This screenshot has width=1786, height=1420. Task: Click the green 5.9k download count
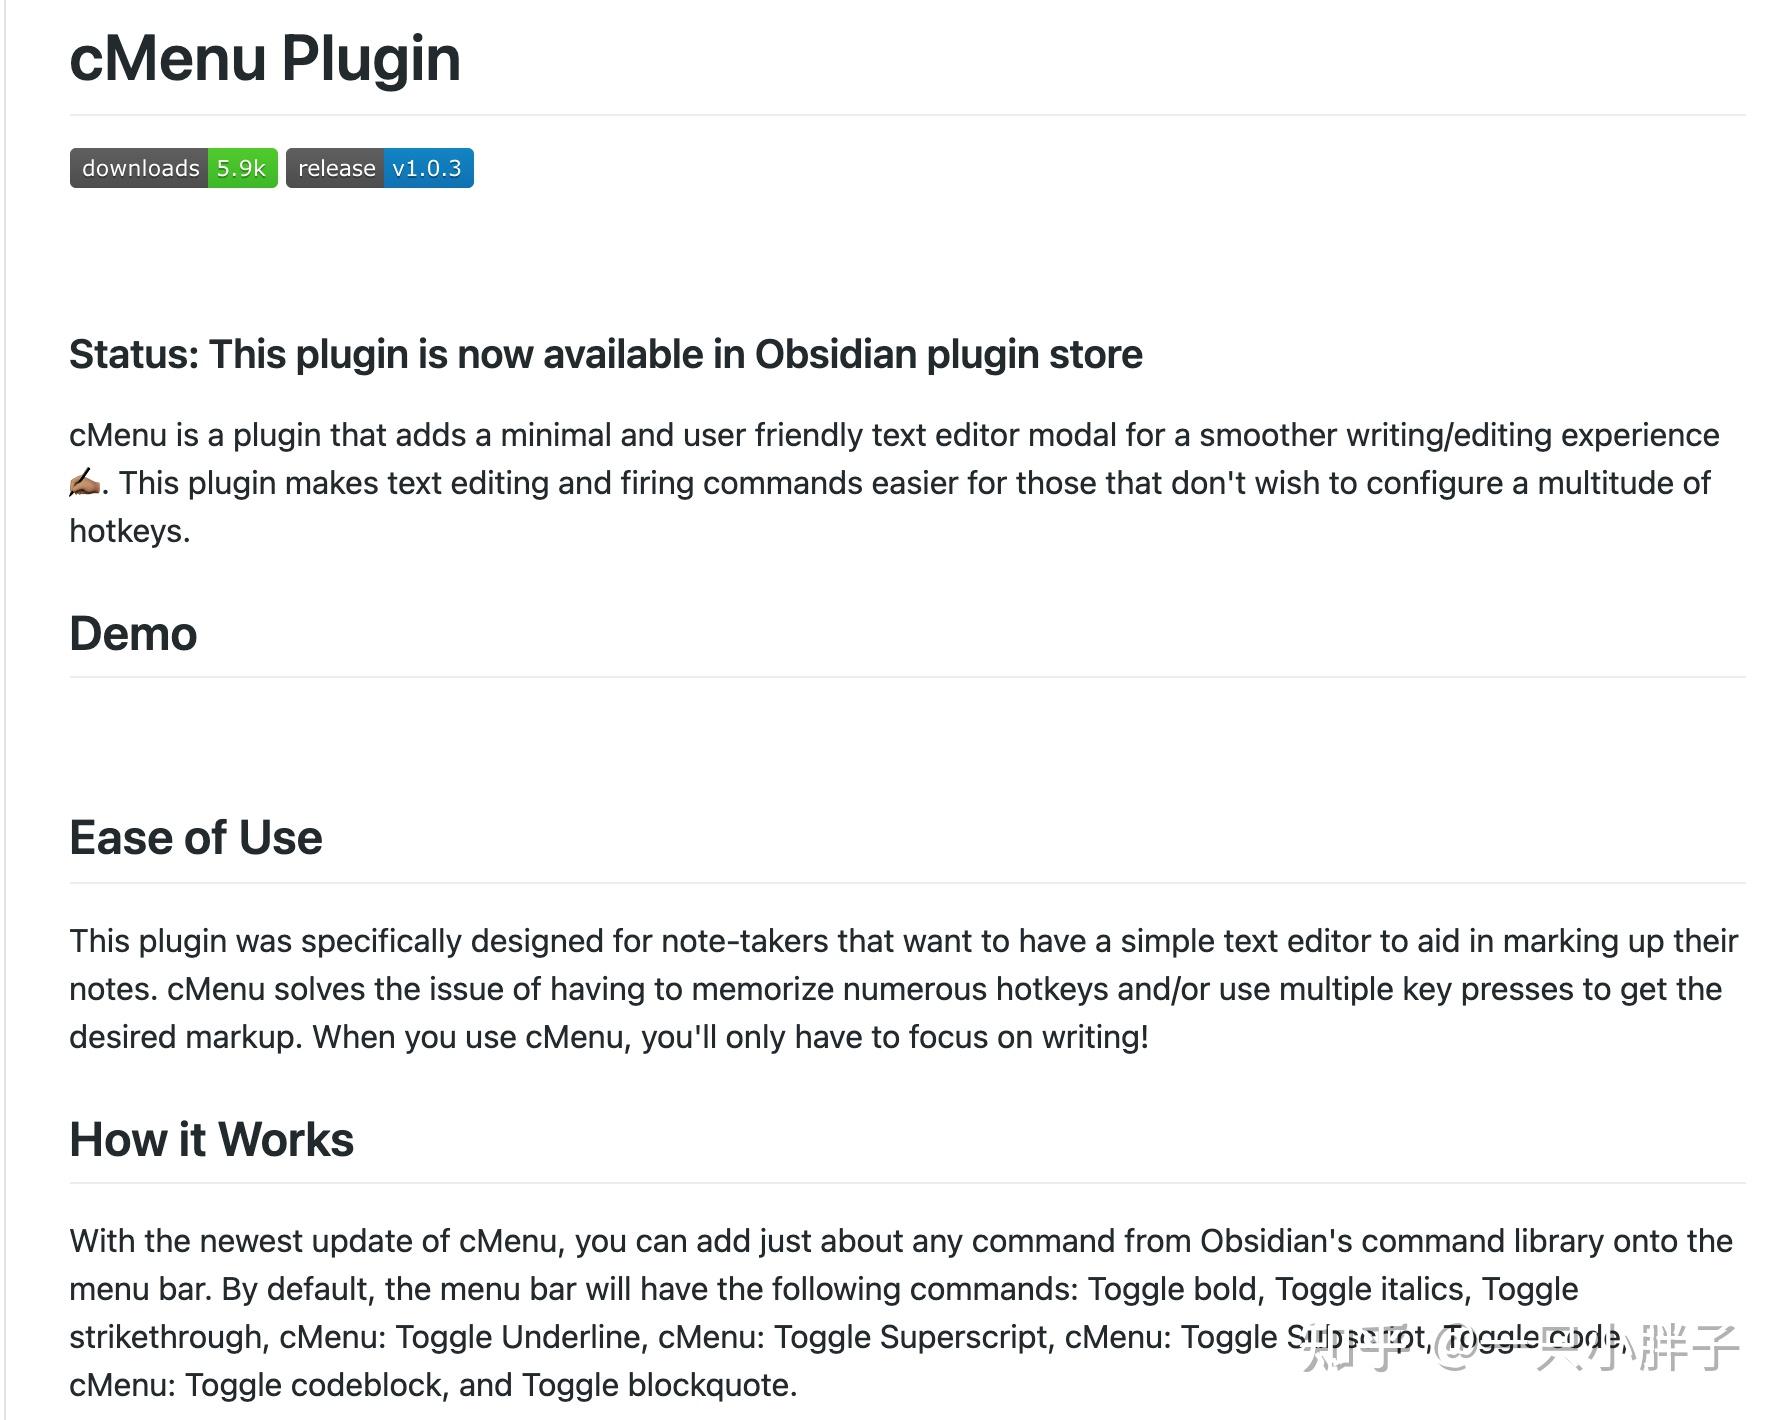point(241,168)
